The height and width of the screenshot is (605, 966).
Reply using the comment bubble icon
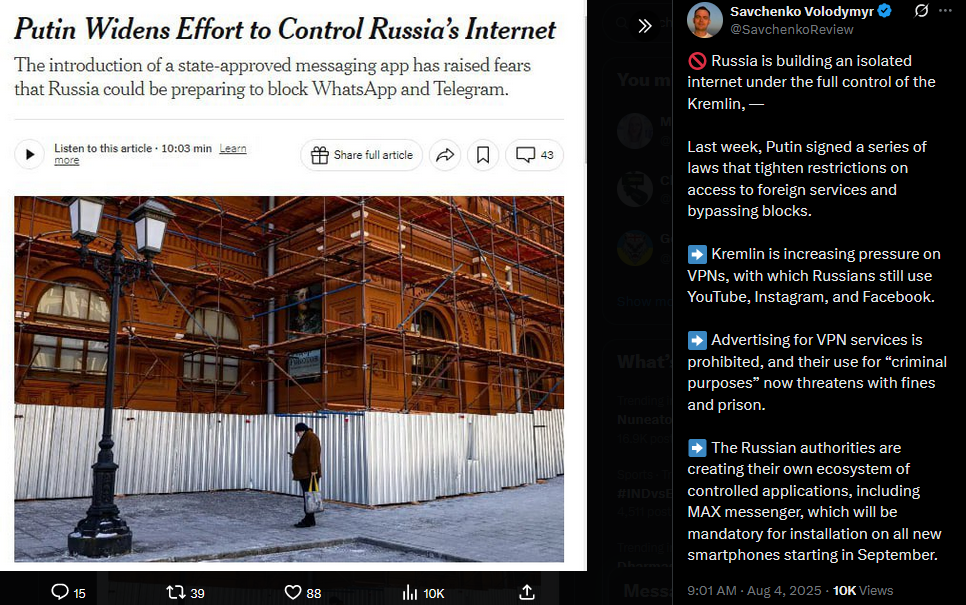(60, 592)
